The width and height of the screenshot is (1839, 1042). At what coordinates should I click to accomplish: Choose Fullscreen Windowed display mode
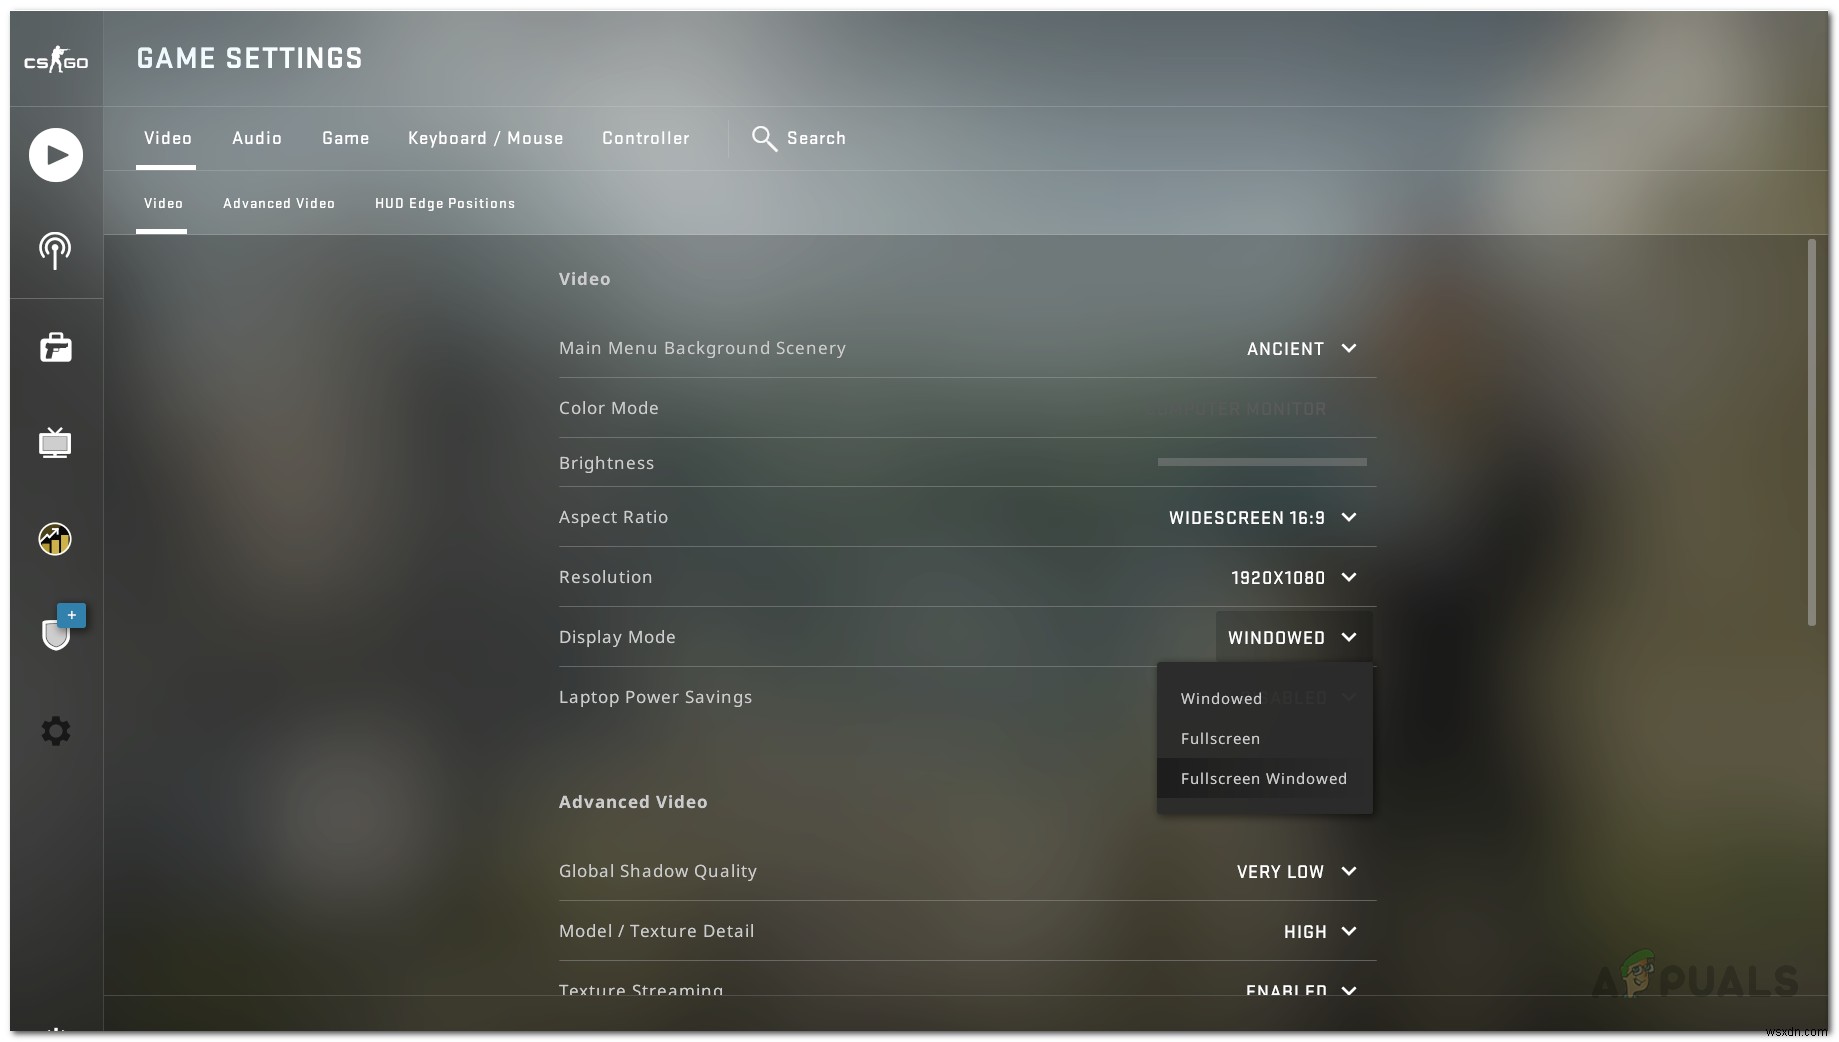tap(1264, 779)
